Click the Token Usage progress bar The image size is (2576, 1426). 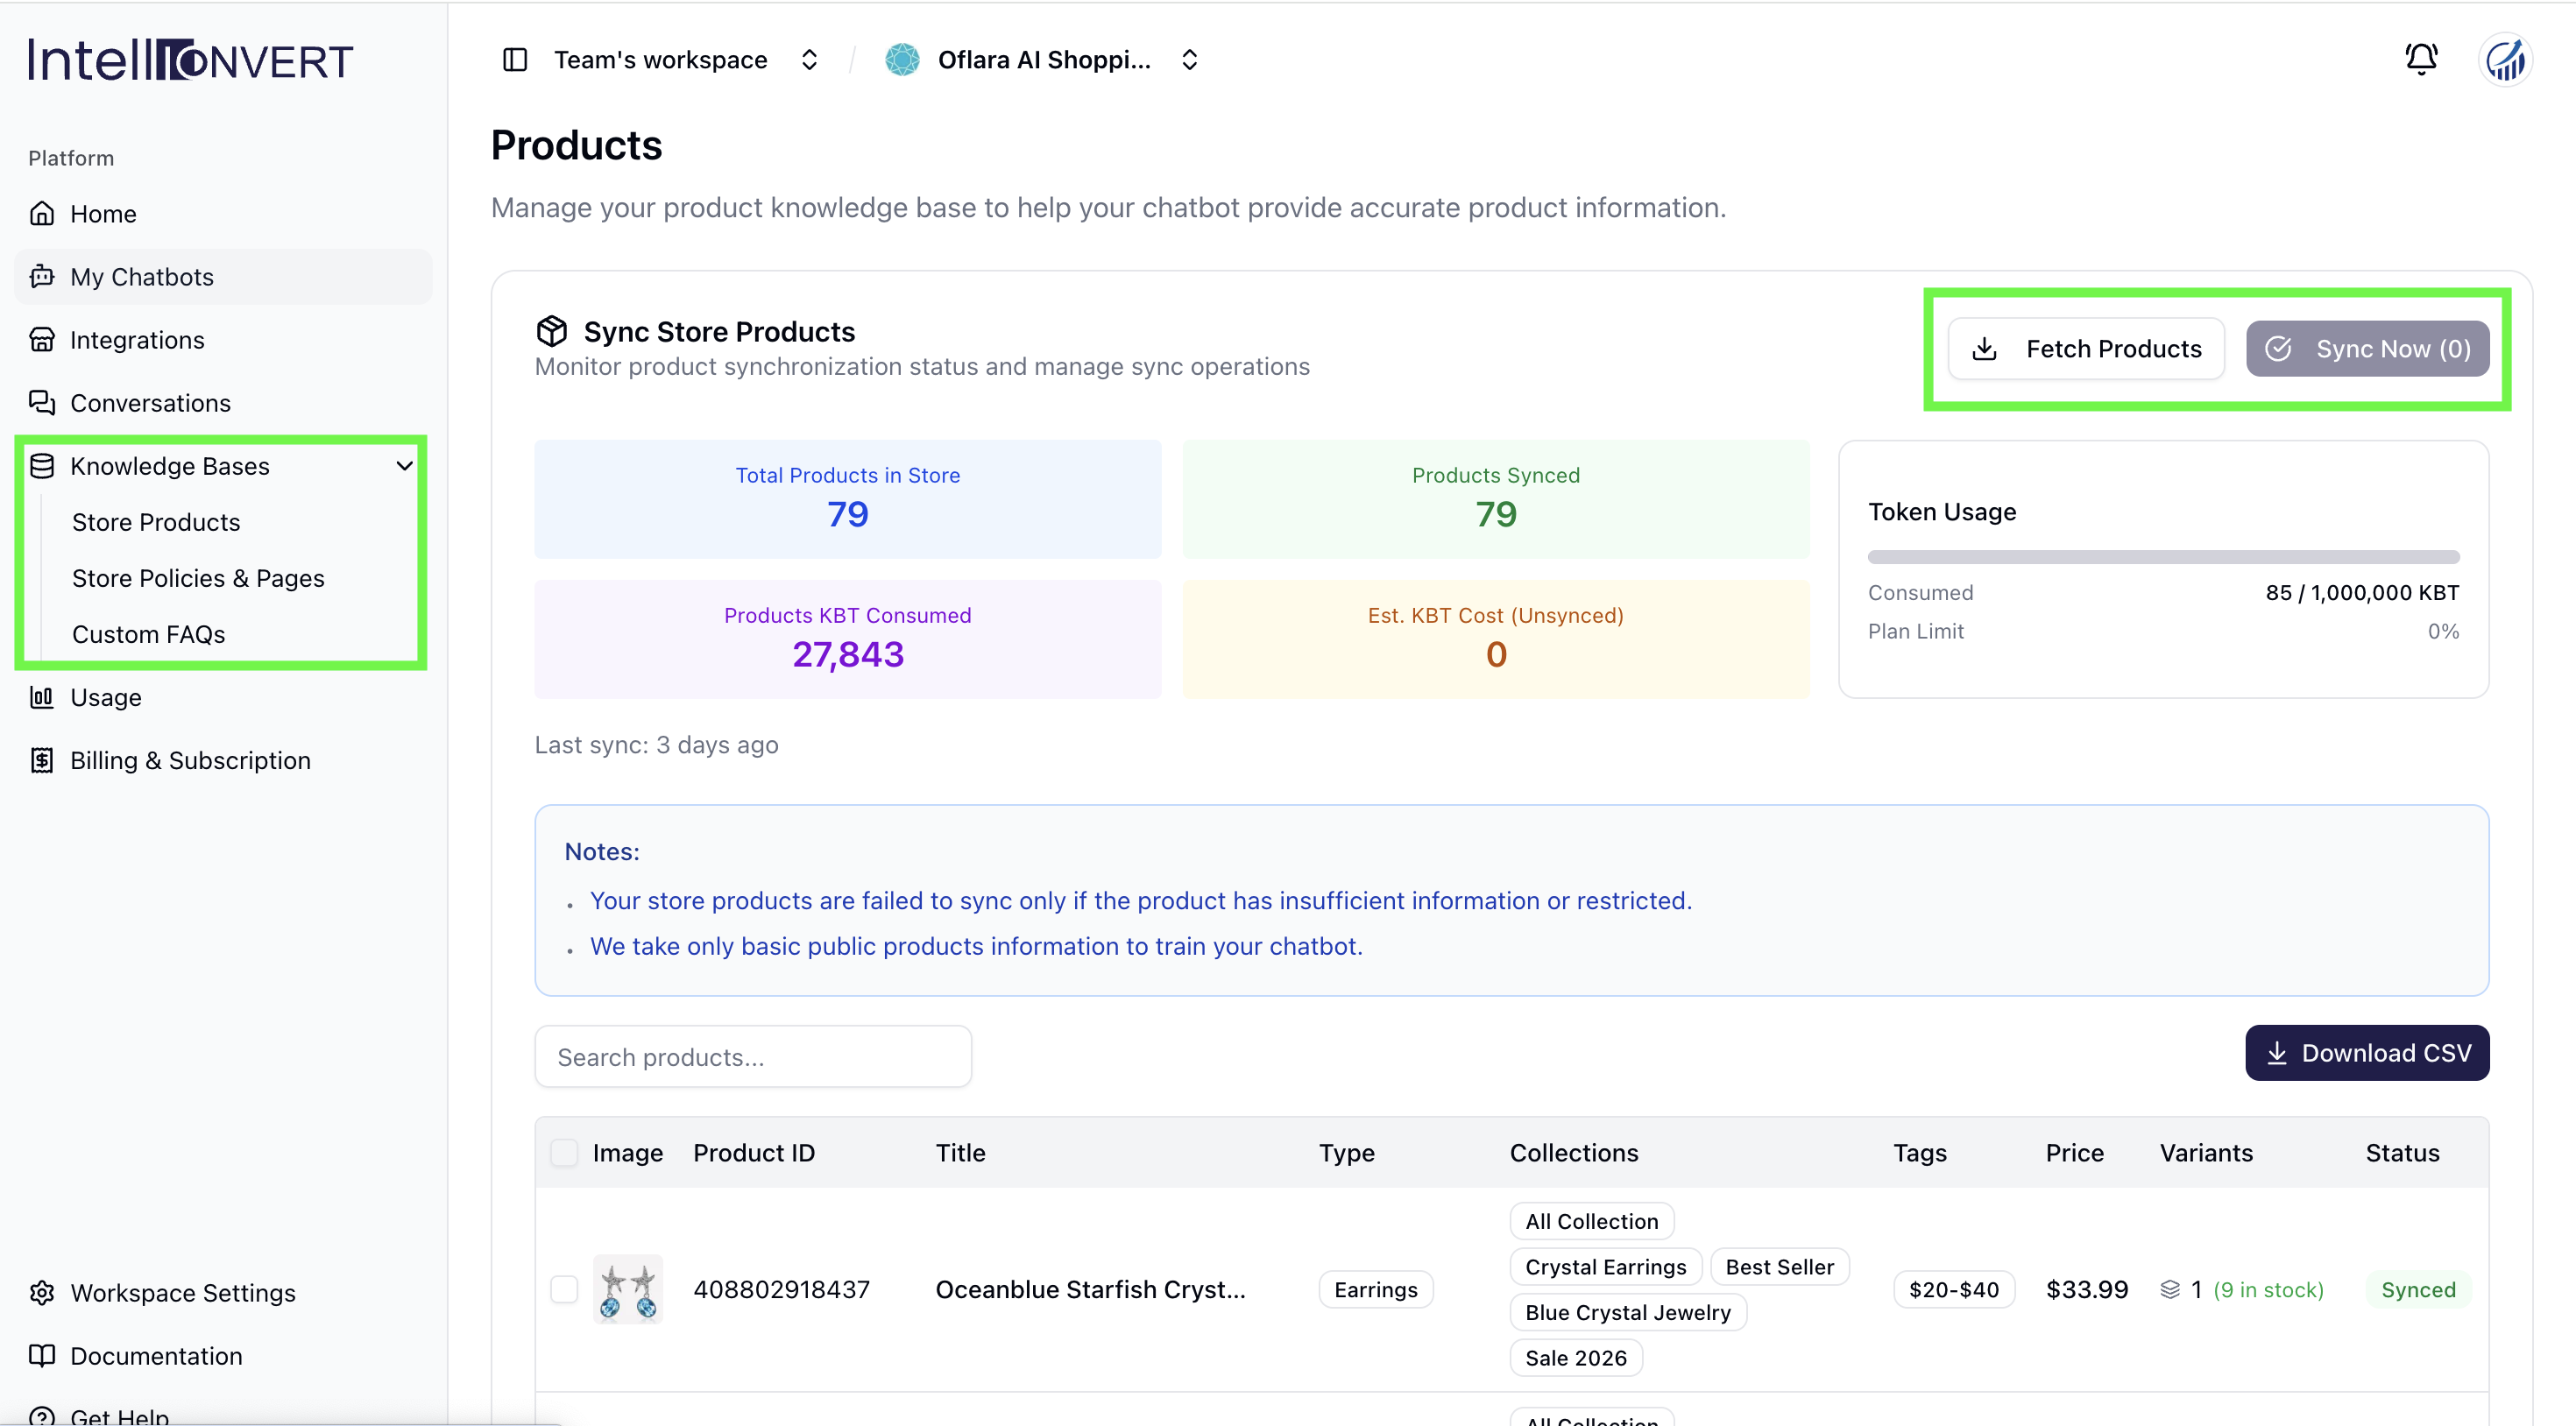click(x=2163, y=556)
